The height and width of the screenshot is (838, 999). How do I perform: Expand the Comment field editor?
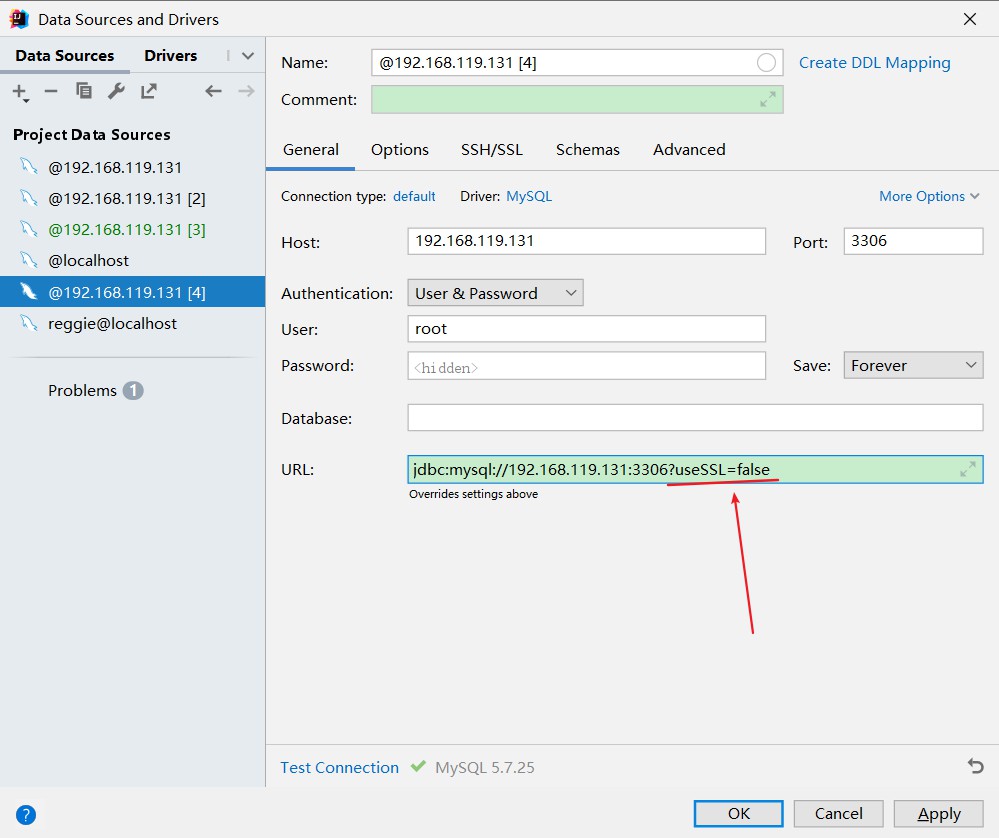(768, 99)
